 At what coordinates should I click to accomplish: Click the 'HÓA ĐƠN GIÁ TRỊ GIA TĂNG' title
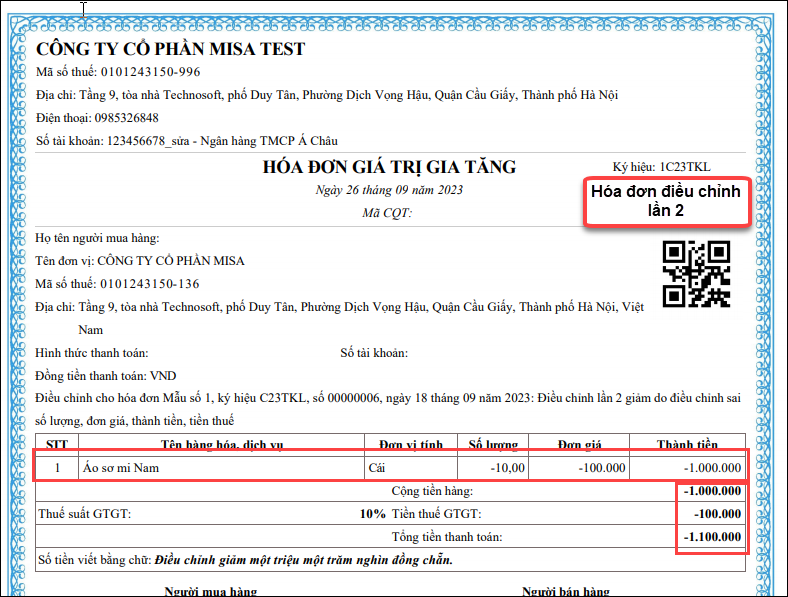pyautogui.click(x=389, y=167)
